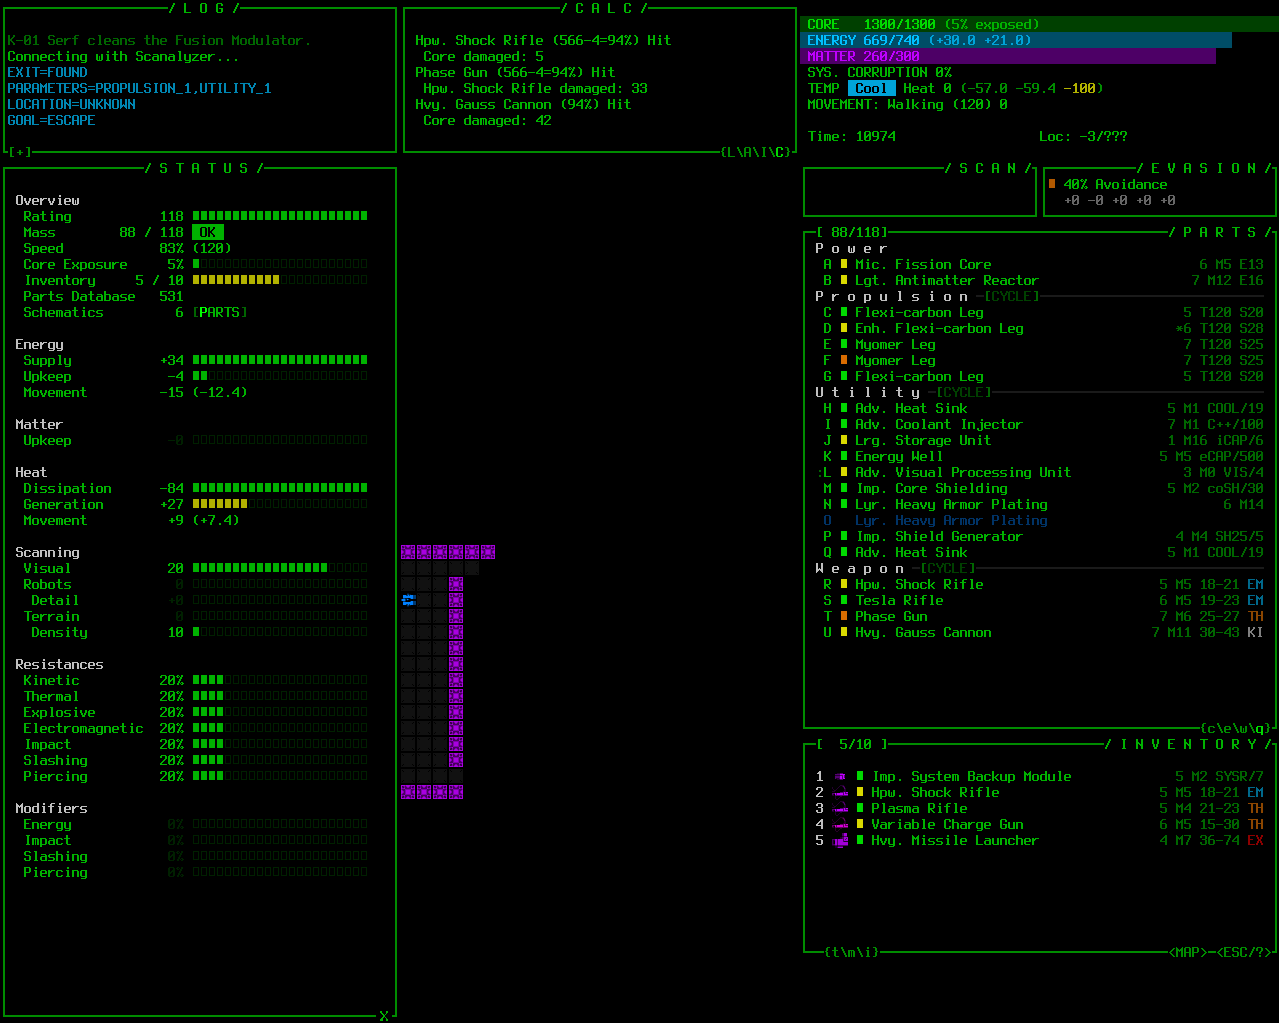Click inventory slot 2 Hpw. Shock Rifle icon
The width and height of the screenshot is (1279, 1023).
click(x=841, y=792)
